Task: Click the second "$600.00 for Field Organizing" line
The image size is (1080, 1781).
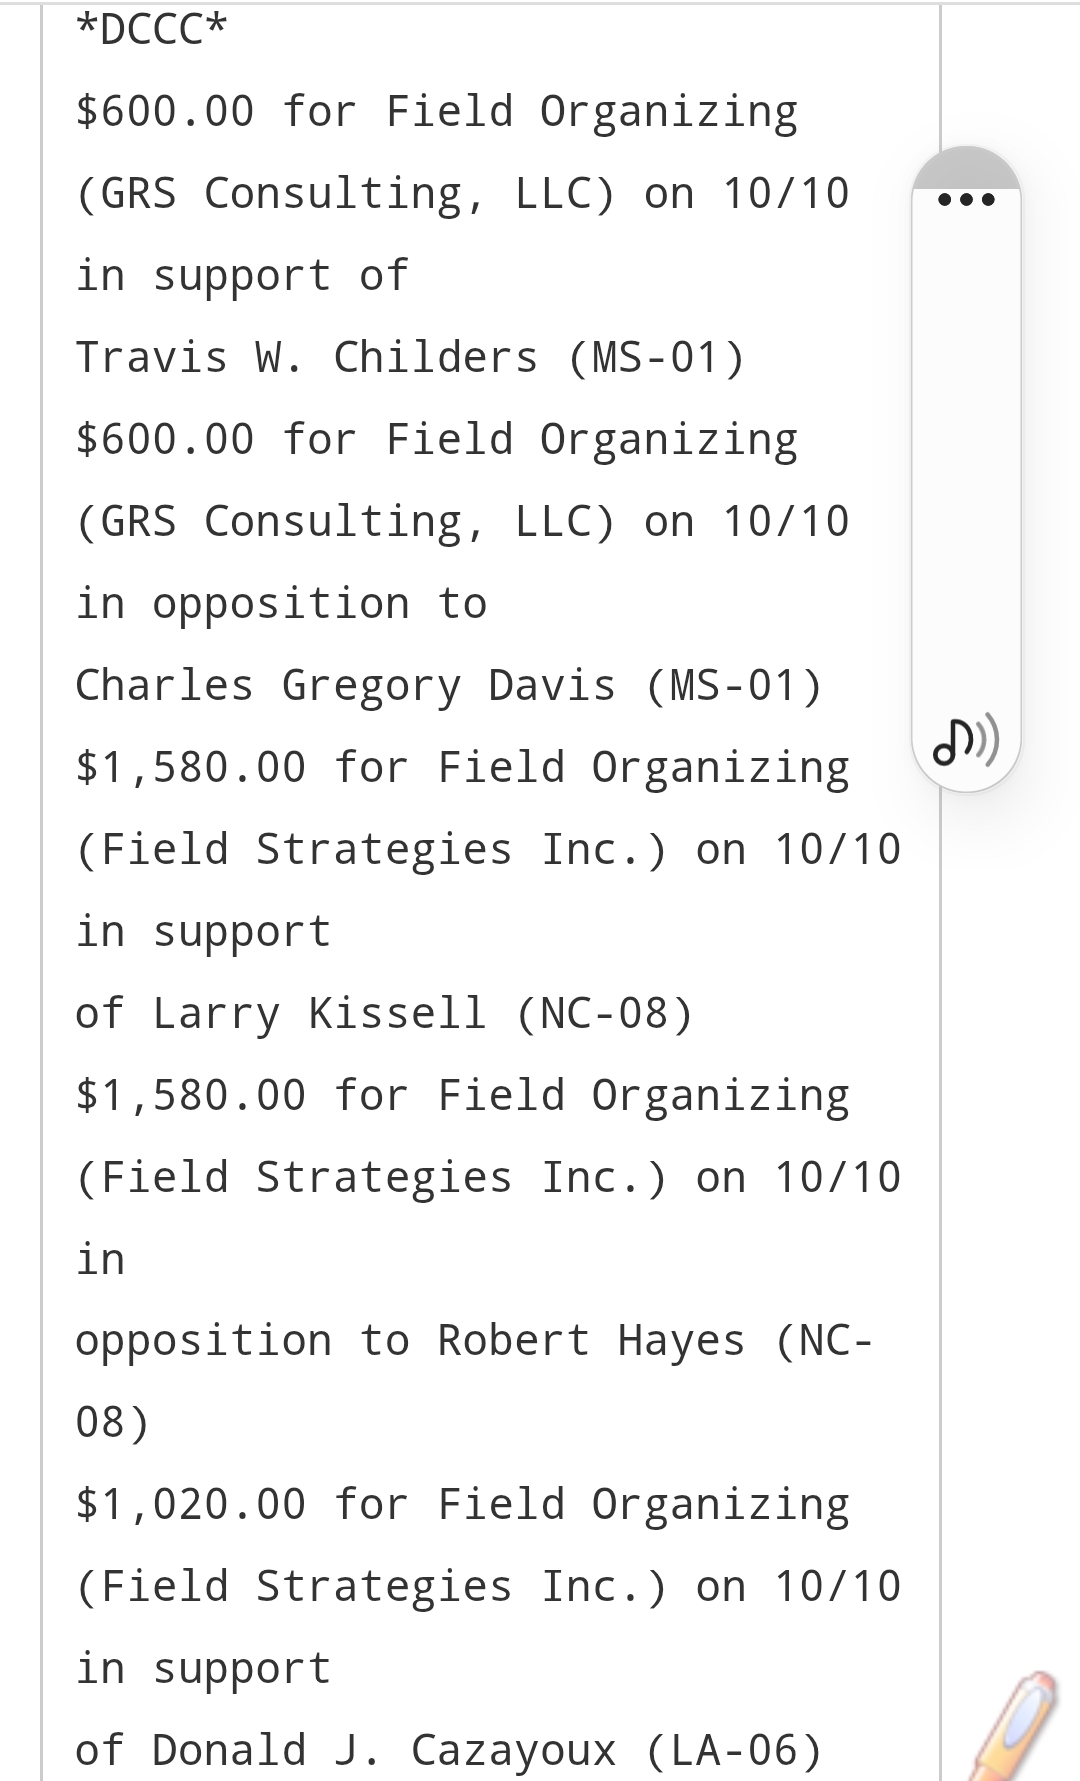Action: (x=437, y=440)
